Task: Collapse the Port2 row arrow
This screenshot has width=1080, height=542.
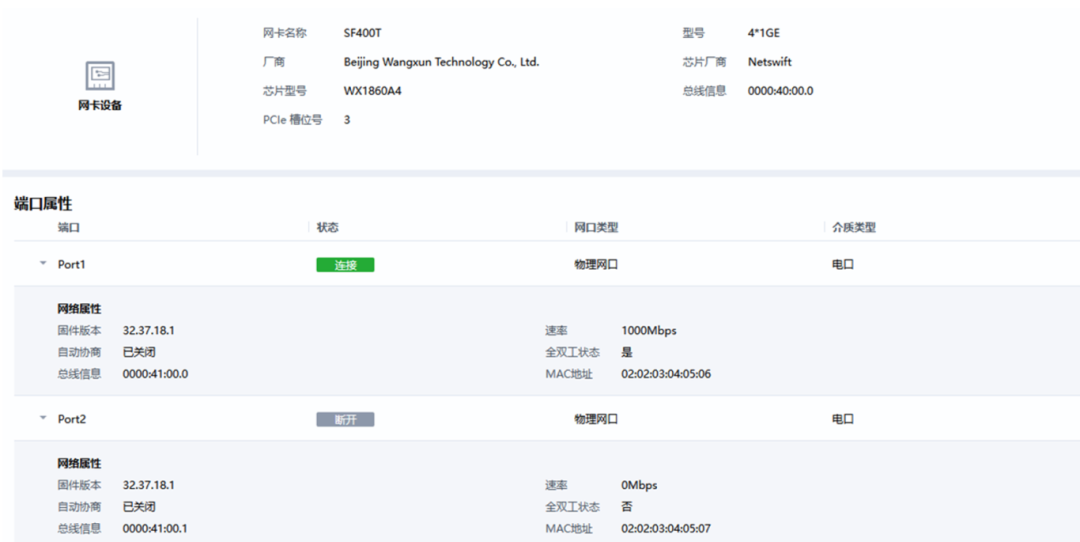Action: (x=43, y=418)
